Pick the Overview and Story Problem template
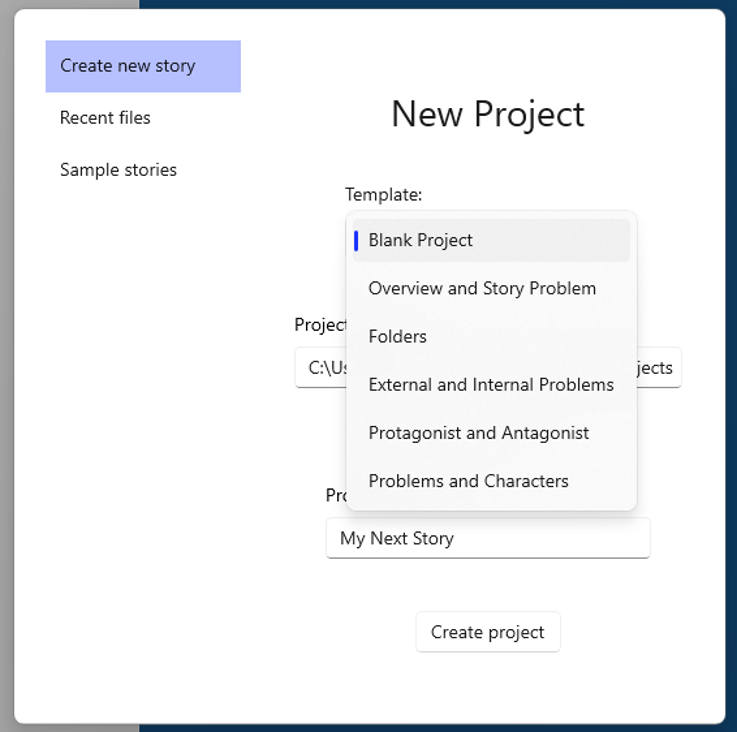 click(x=482, y=288)
